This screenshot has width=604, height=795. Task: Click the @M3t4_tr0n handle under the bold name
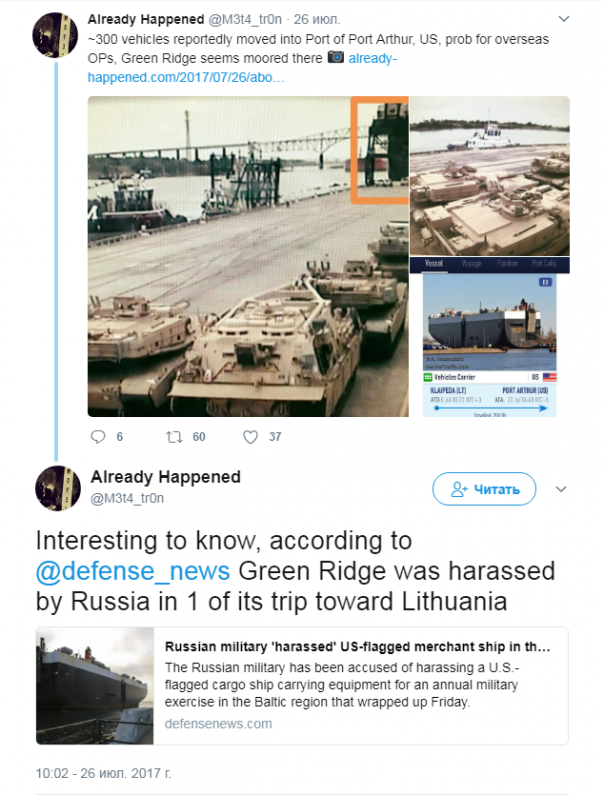(x=127, y=498)
